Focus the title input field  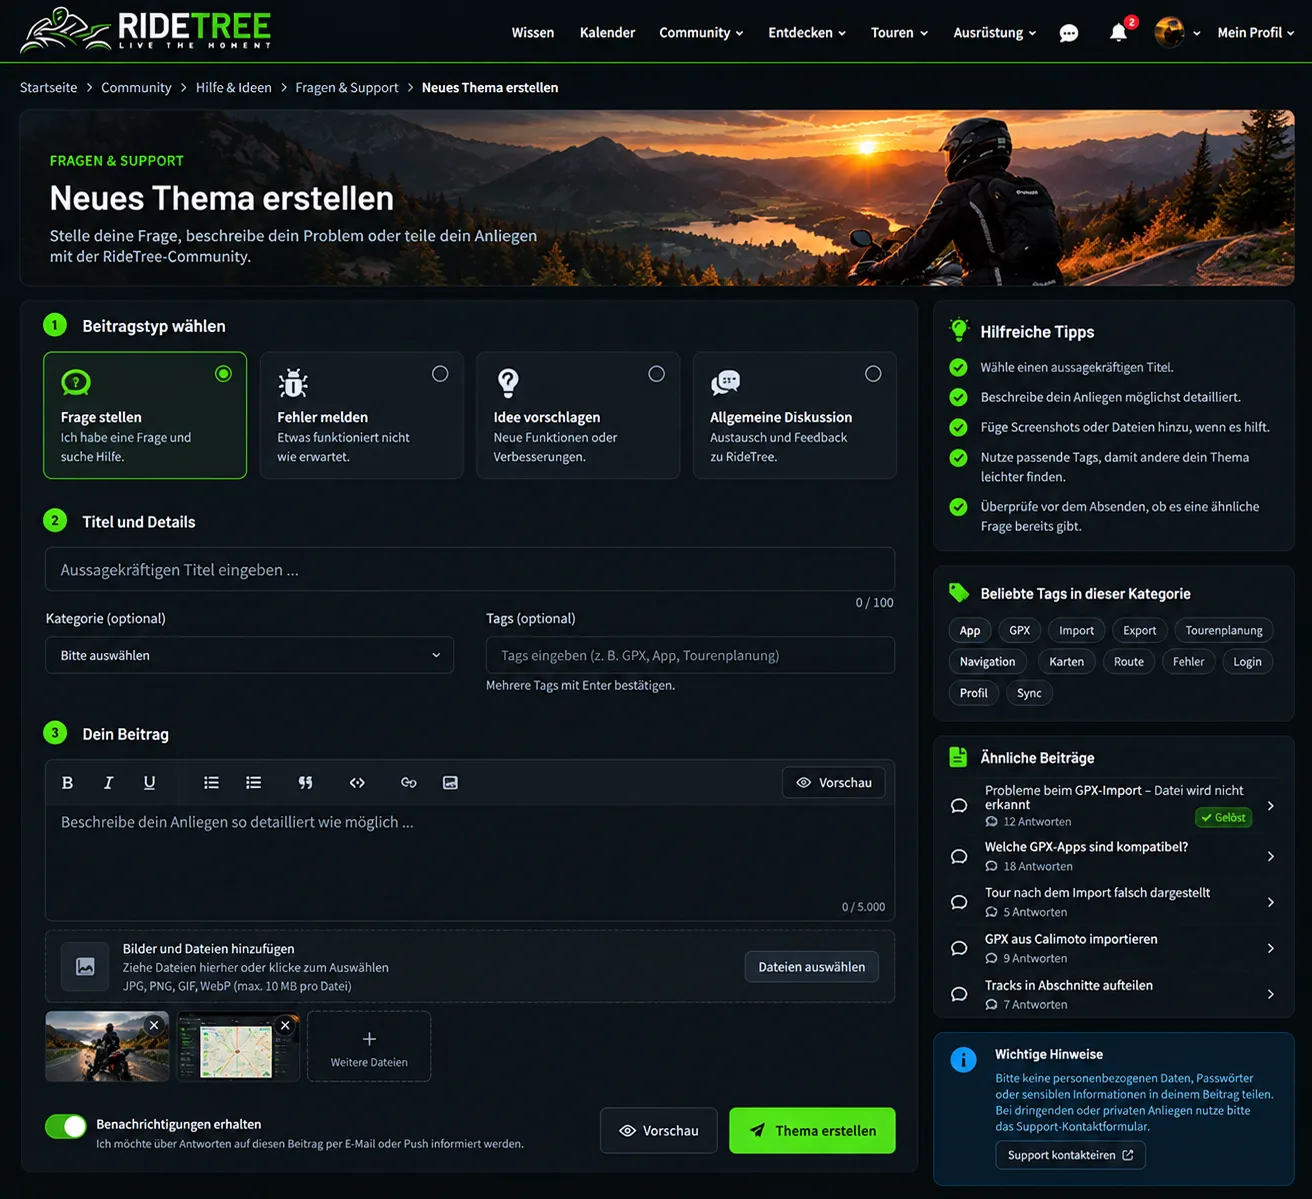[470, 570]
